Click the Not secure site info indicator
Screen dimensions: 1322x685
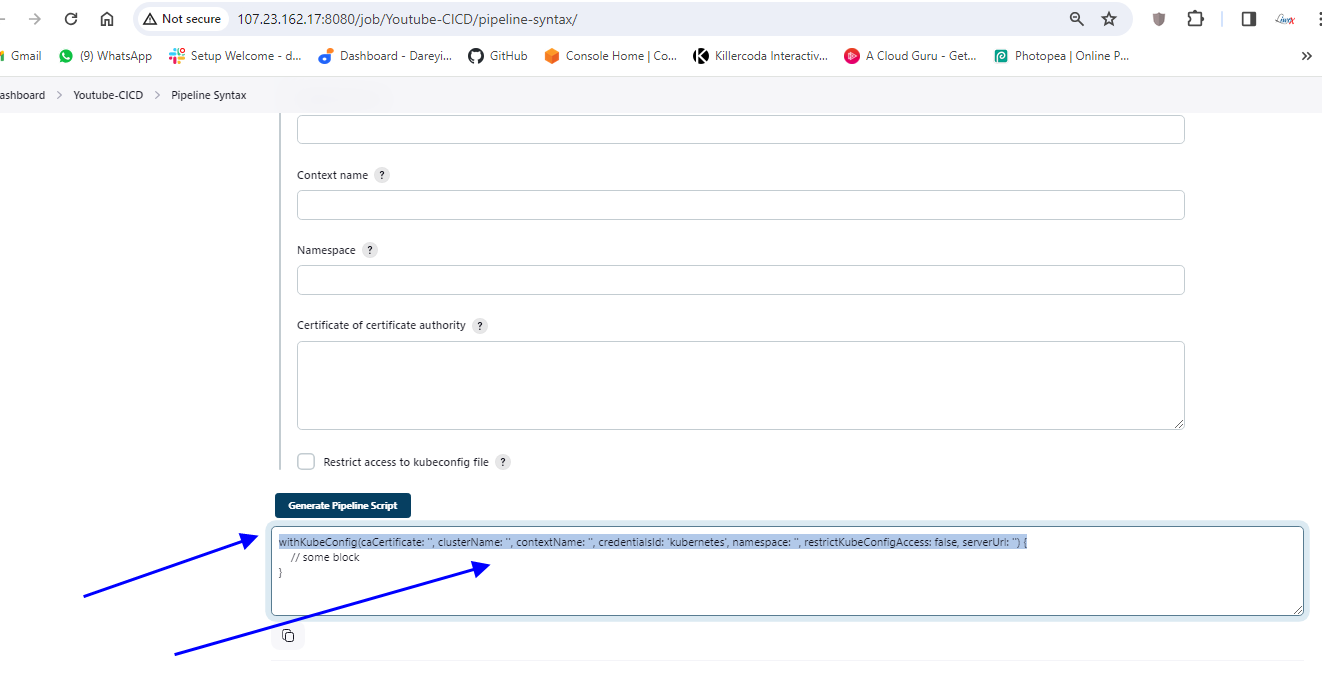point(181,19)
